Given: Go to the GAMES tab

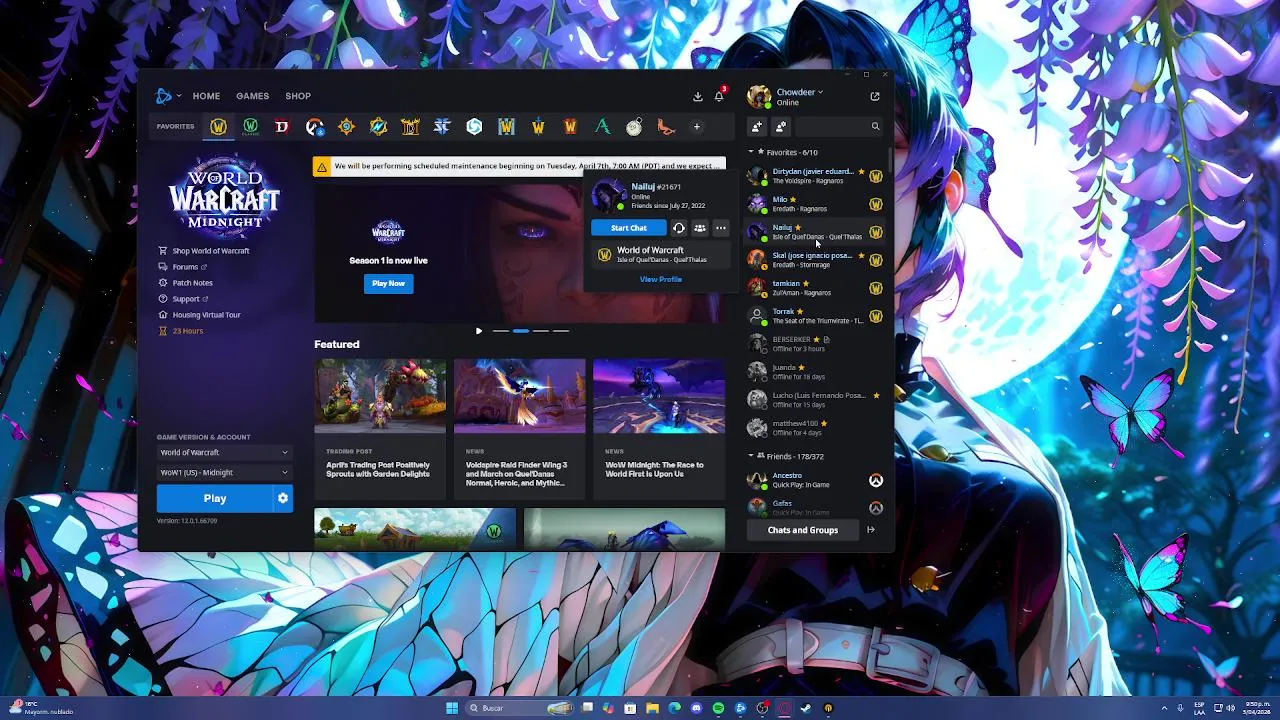Looking at the screenshot, I should tap(252, 96).
